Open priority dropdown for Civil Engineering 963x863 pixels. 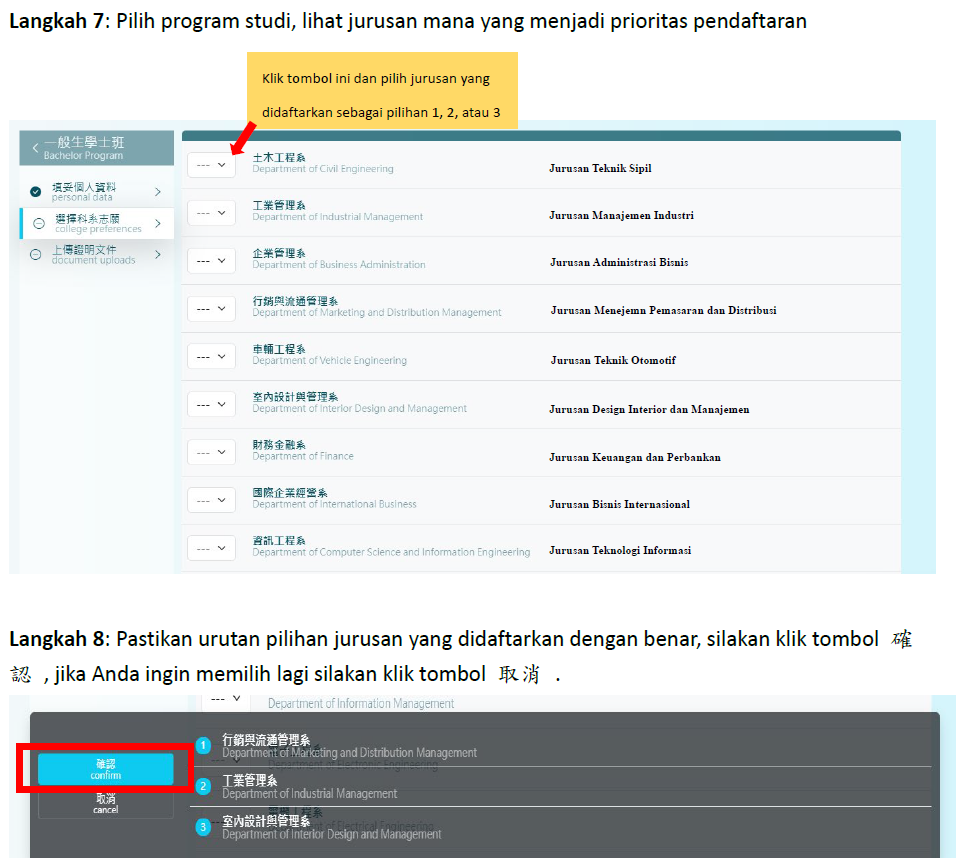(211, 165)
